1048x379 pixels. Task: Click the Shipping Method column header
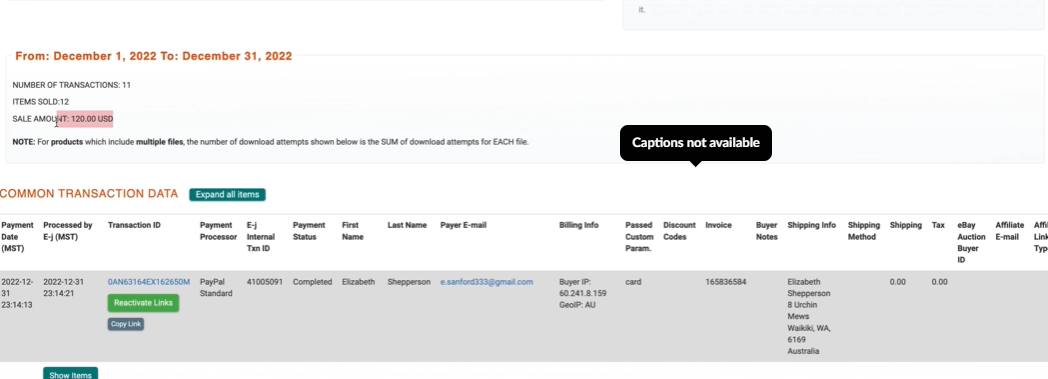pos(864,231)
